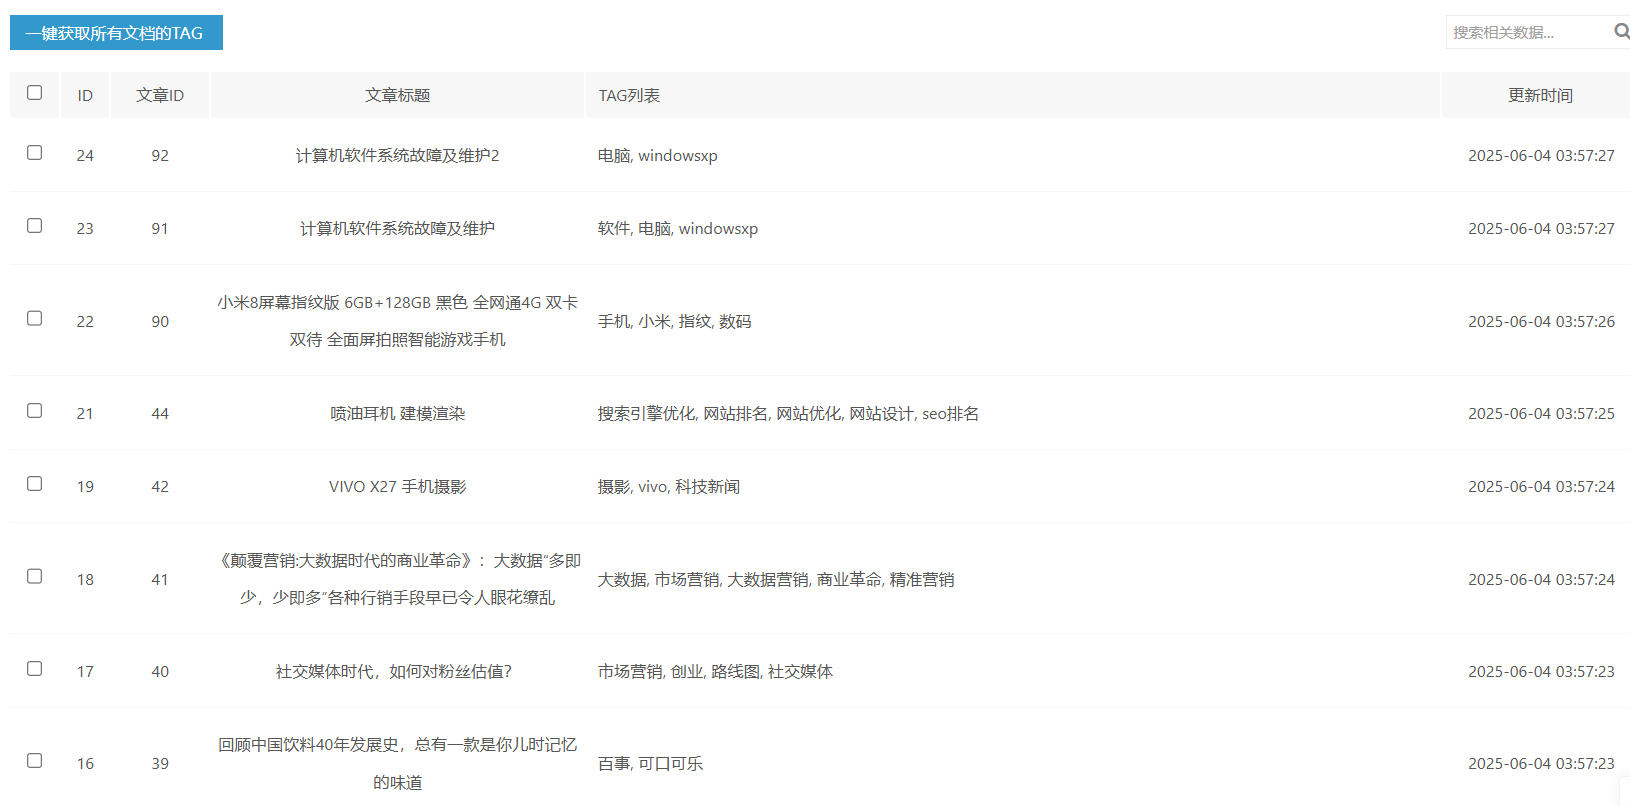The height and width of the screenshot is (806, 1630).
Task: Click title 社交媒体时代，如何对粉丝估值?
Action: point(394,671)
